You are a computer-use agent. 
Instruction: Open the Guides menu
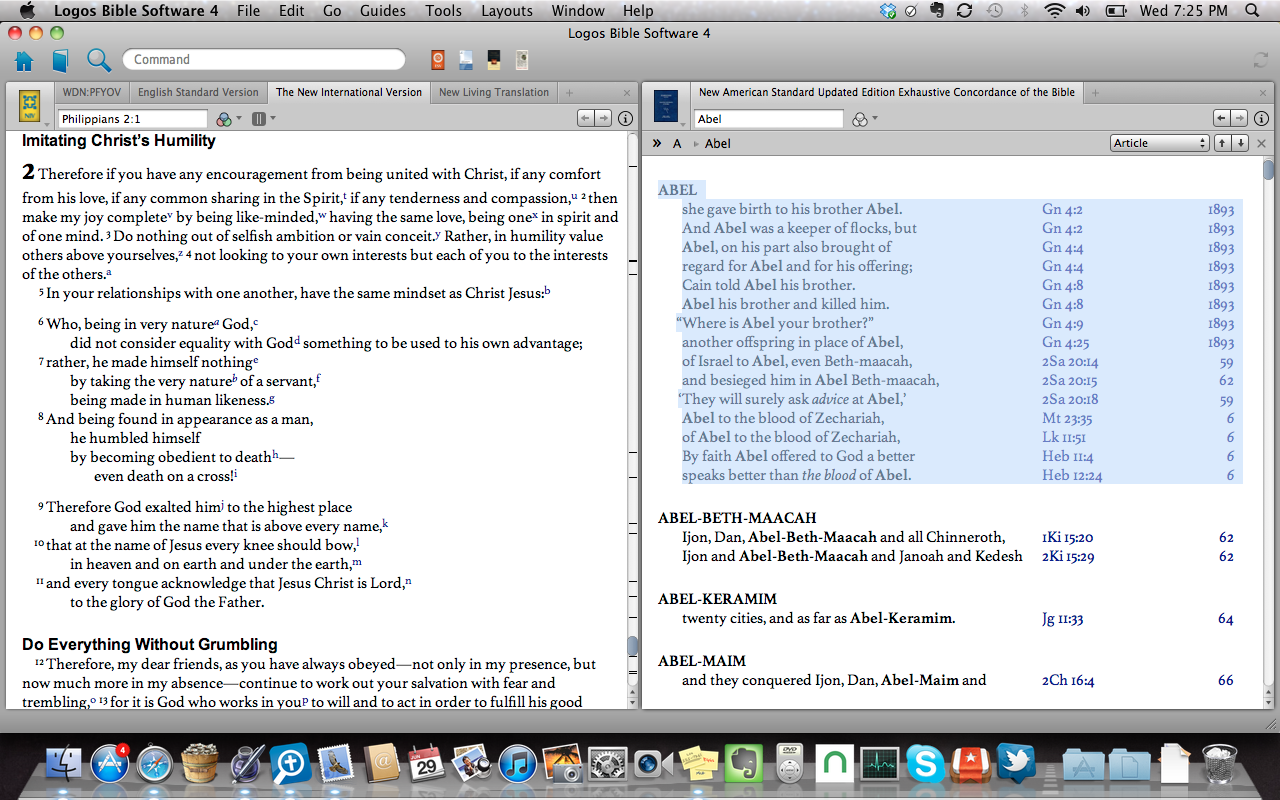pyautogui.click(x=383, y=11)
